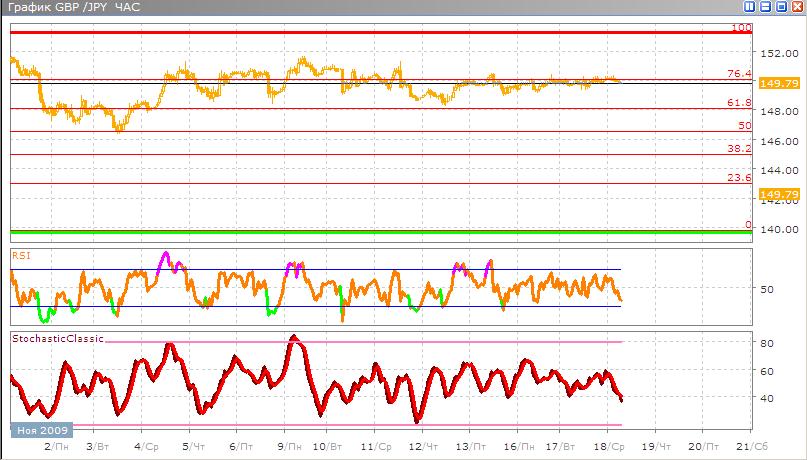This screenshot has height=460, width=807.
Task: Close the GBP/JPY chart window
Action: pos(797,7)
